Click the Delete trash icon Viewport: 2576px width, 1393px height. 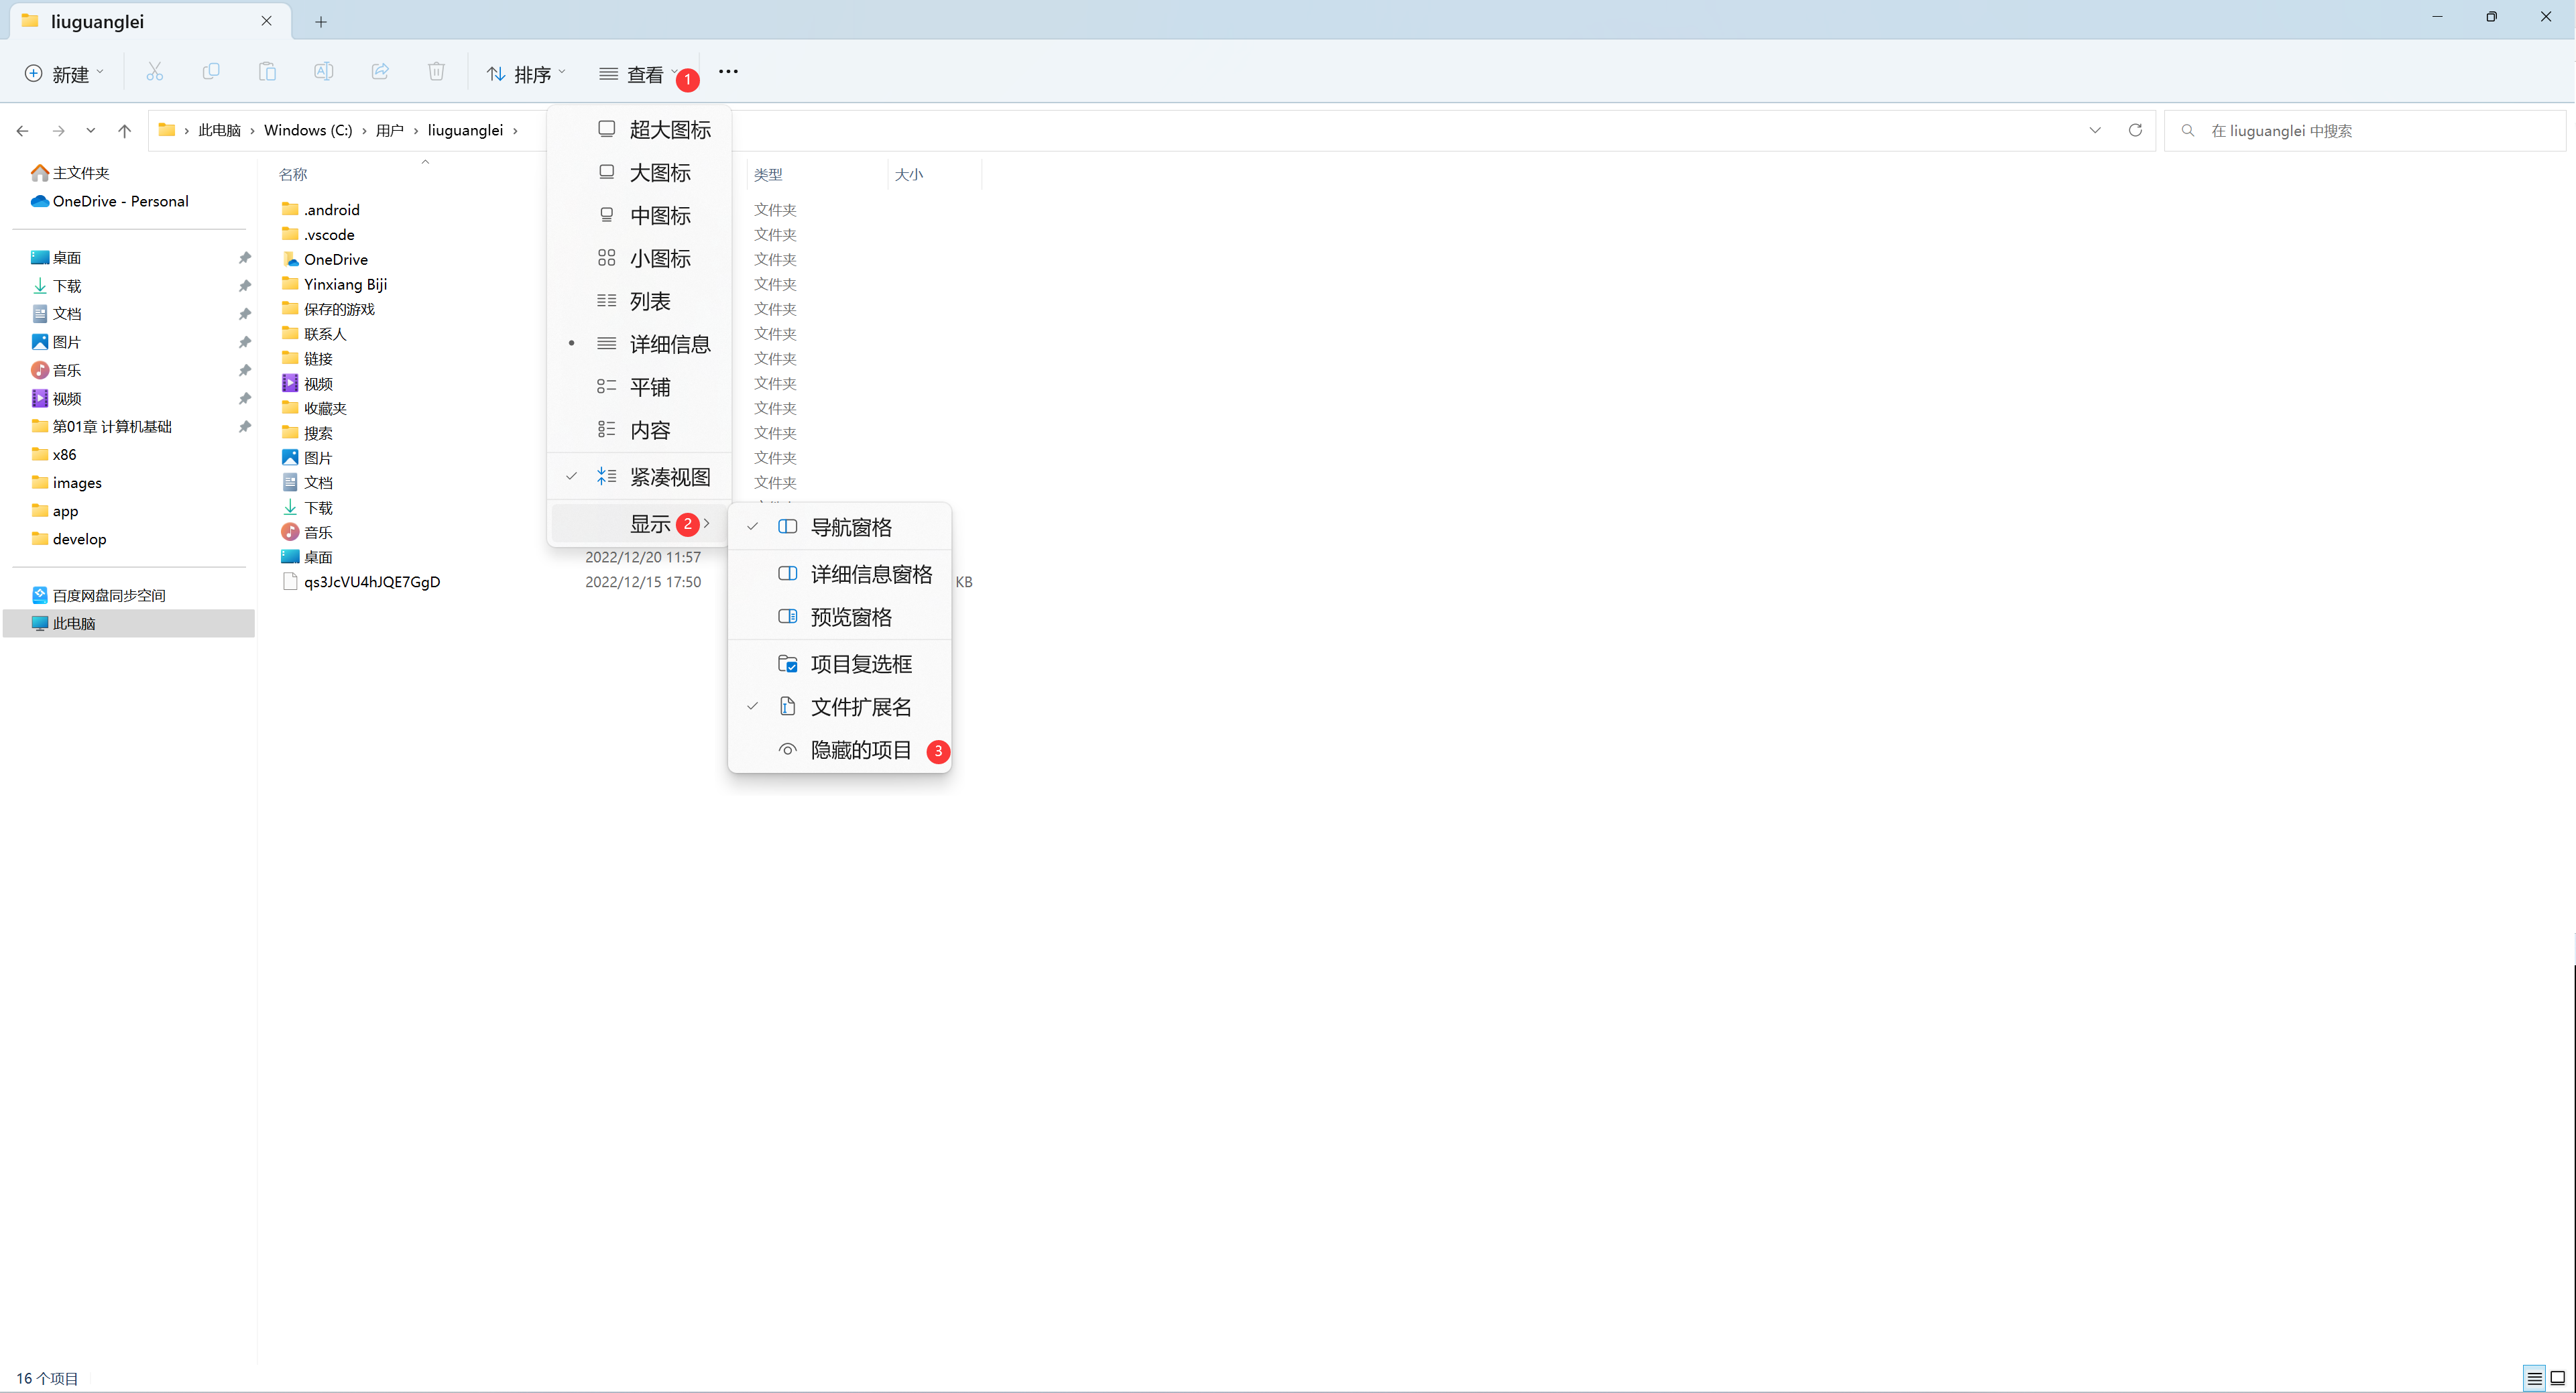click(x=436, y=72)
